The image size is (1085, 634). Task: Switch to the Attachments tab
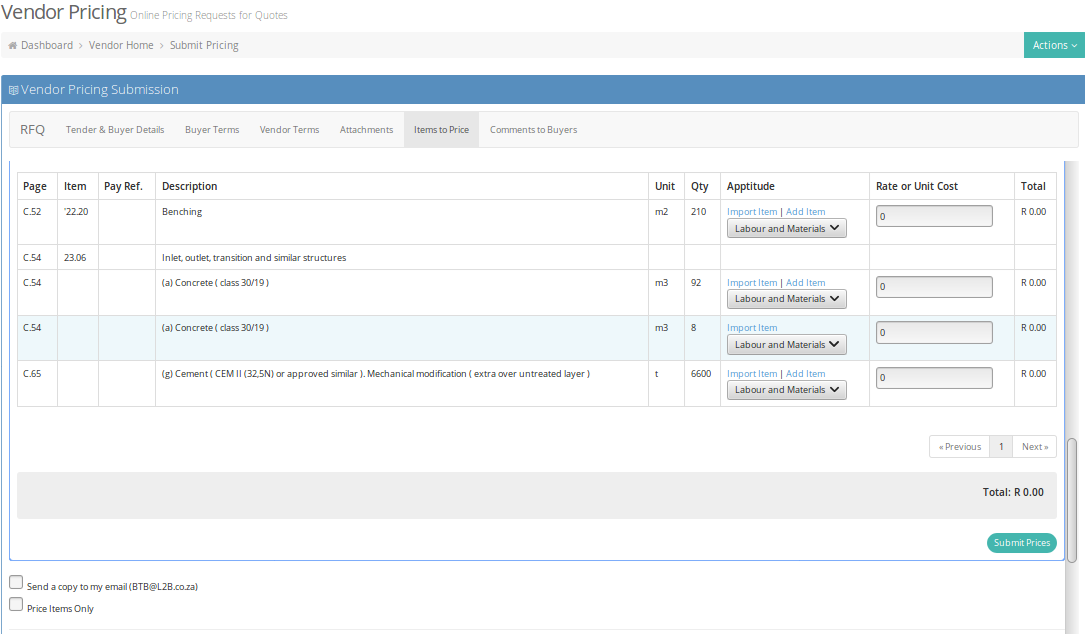tap(366, 129)
